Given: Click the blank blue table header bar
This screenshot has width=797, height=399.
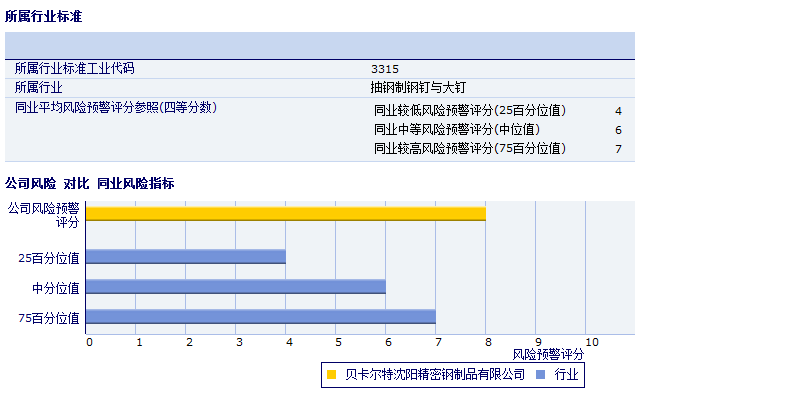Looking at the screenshot, I should 320,46.
